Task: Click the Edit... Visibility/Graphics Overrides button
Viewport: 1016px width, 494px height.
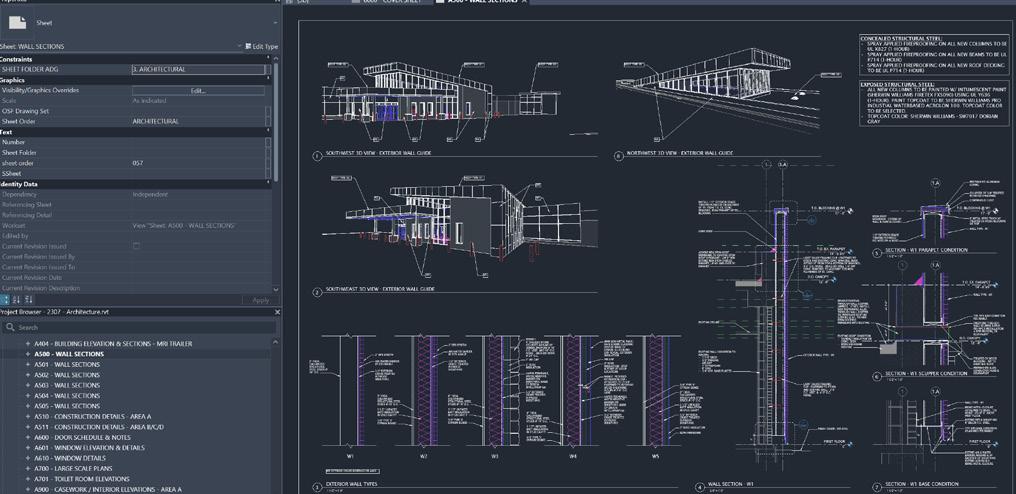Action: click(x=198, y=91)
